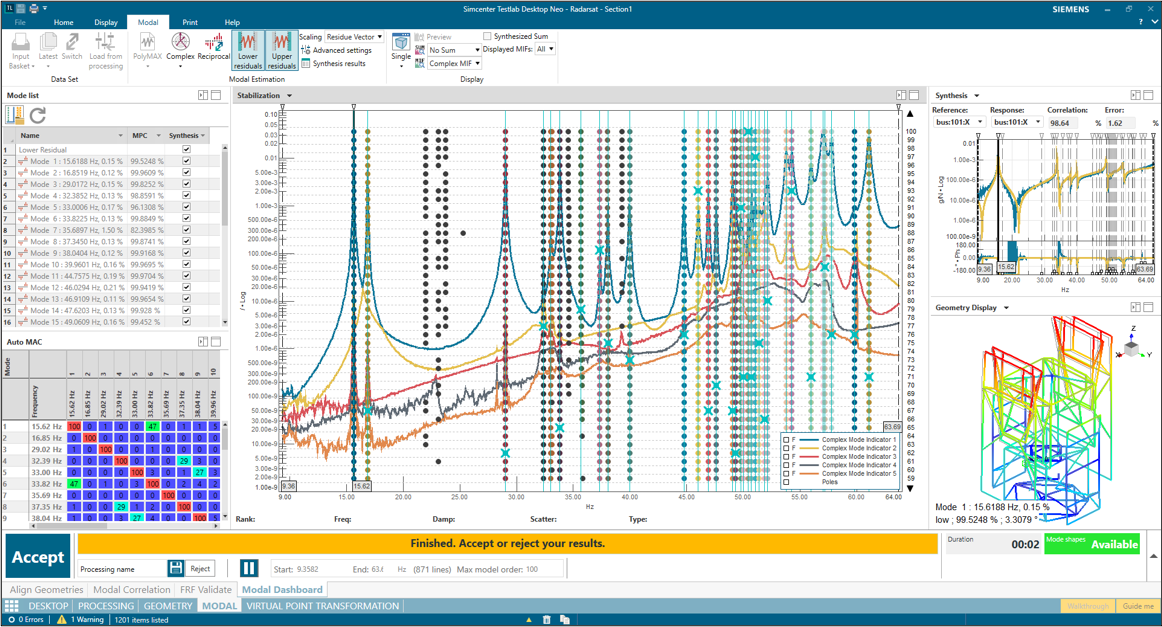This screenshot has height=627, width=1162.
Task: Click the large Accept button
Action: (38, 555)
